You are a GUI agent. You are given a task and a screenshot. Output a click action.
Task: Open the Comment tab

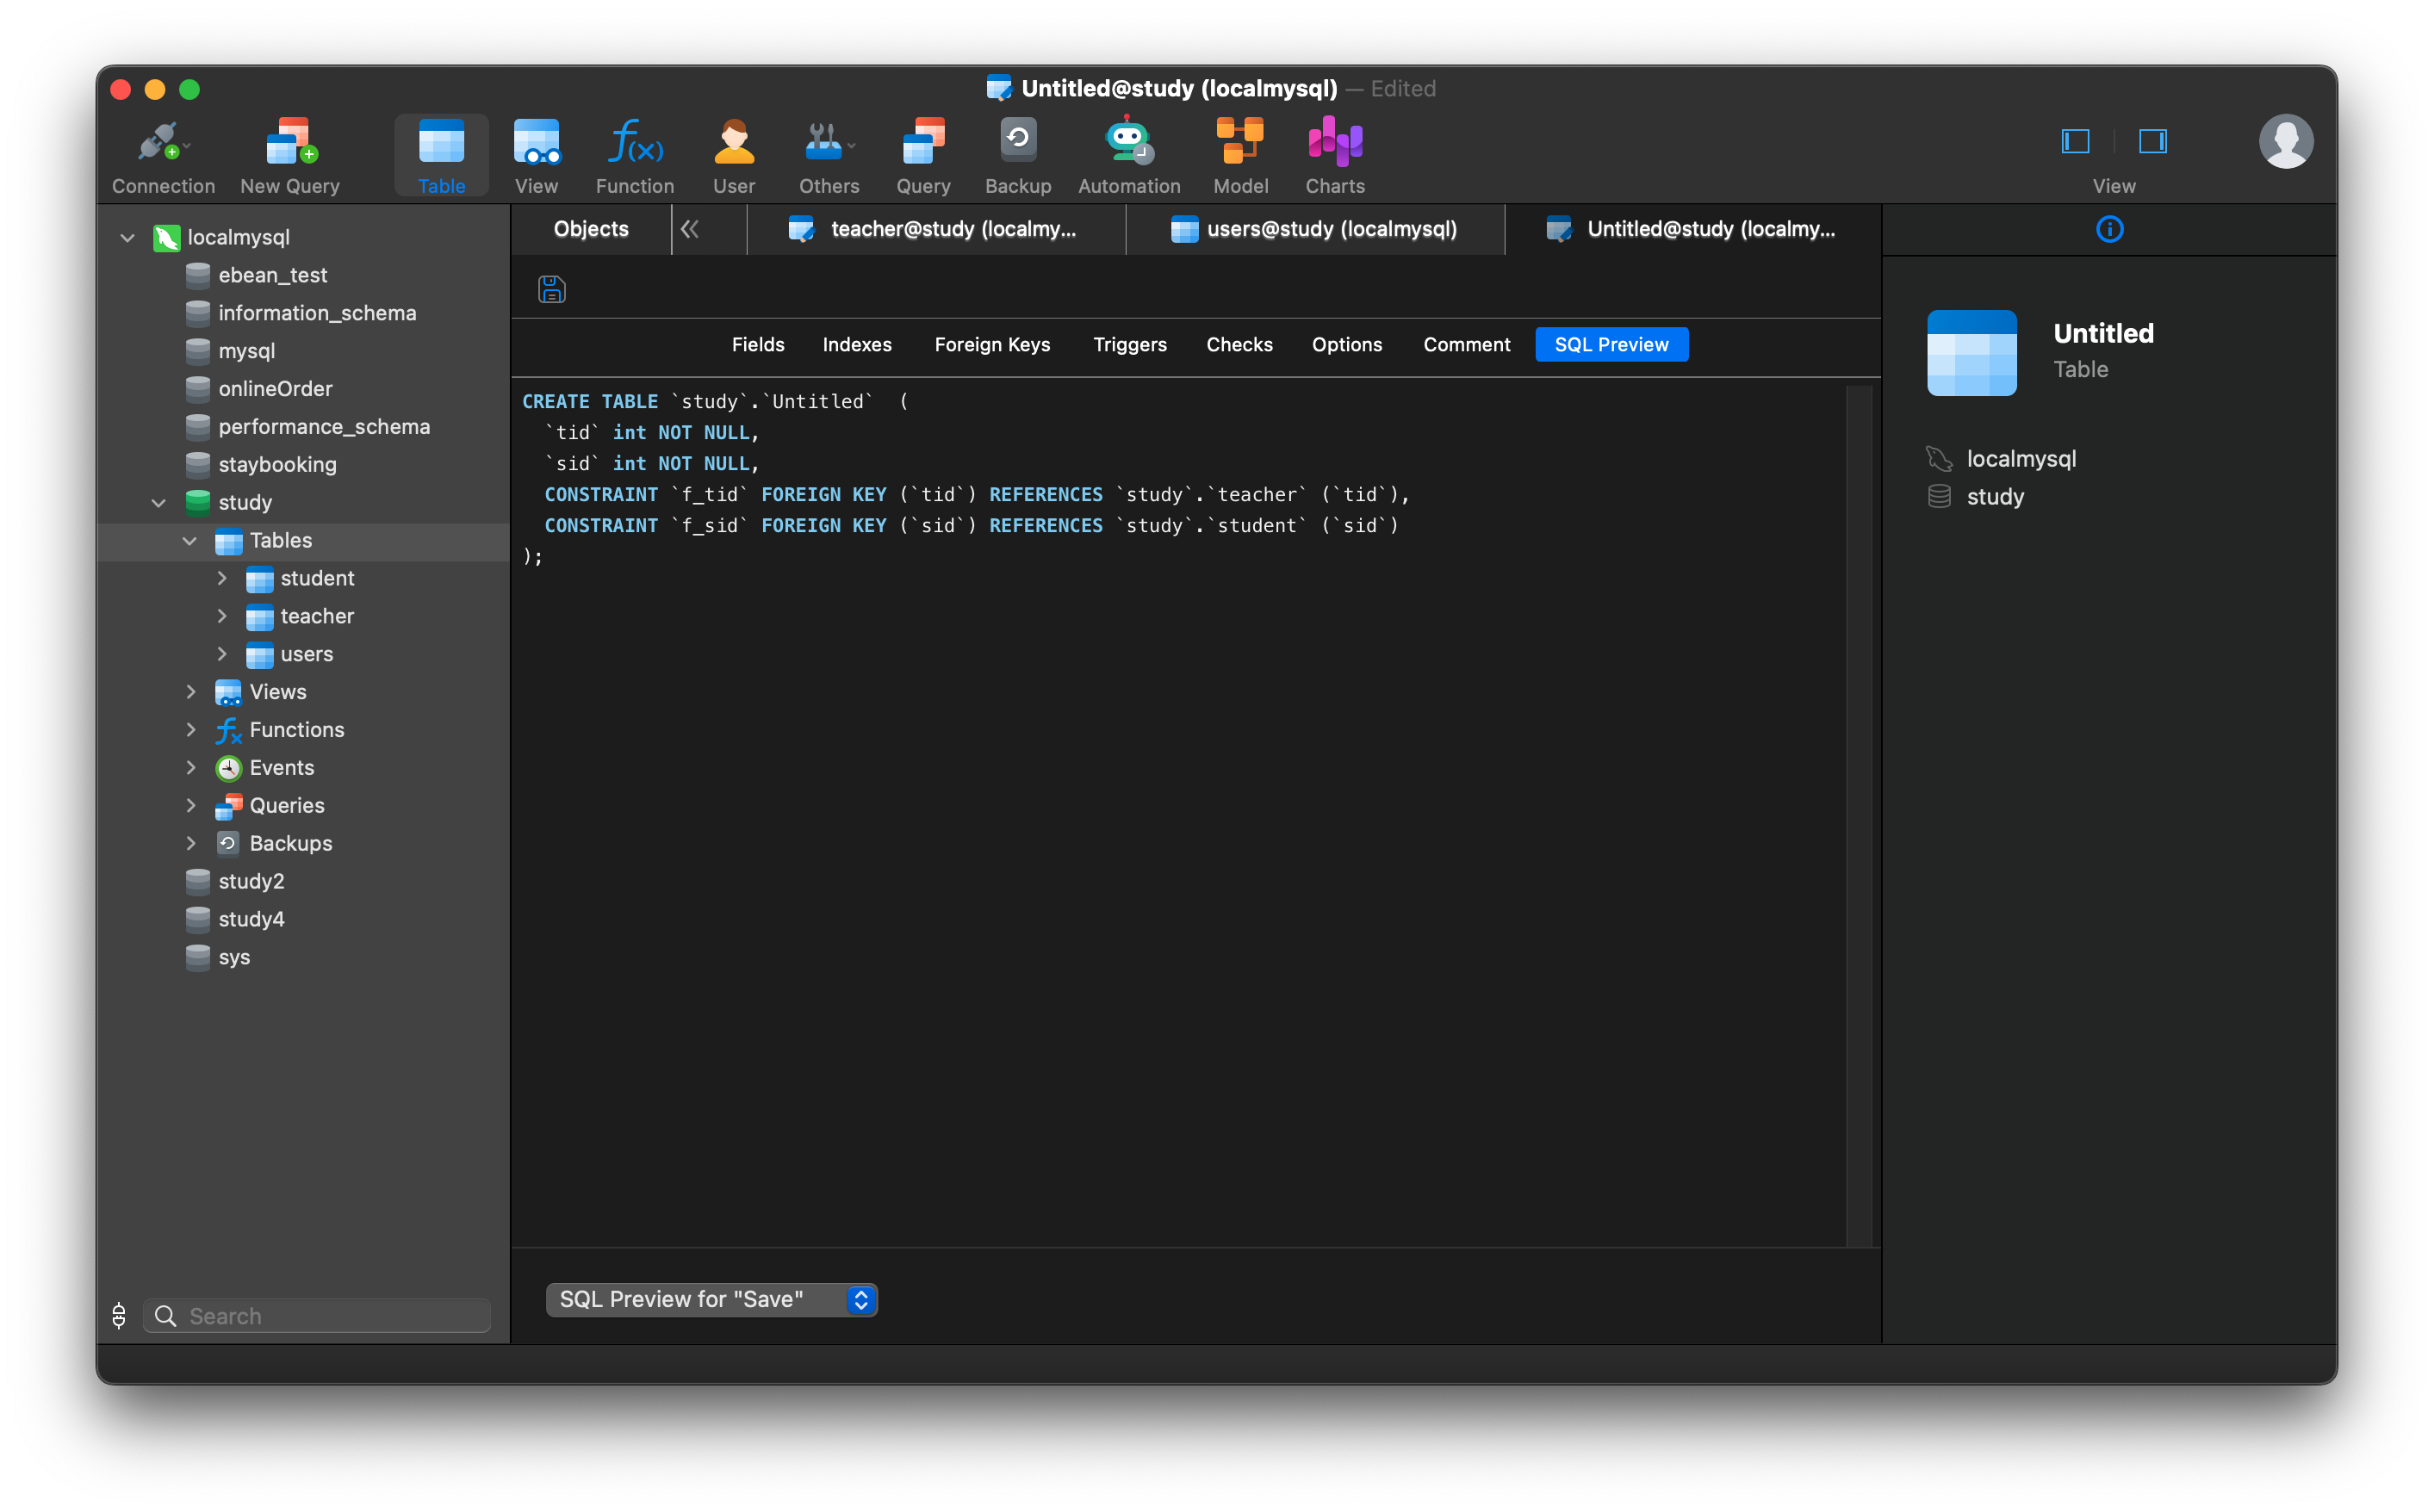click(1466, 344)
